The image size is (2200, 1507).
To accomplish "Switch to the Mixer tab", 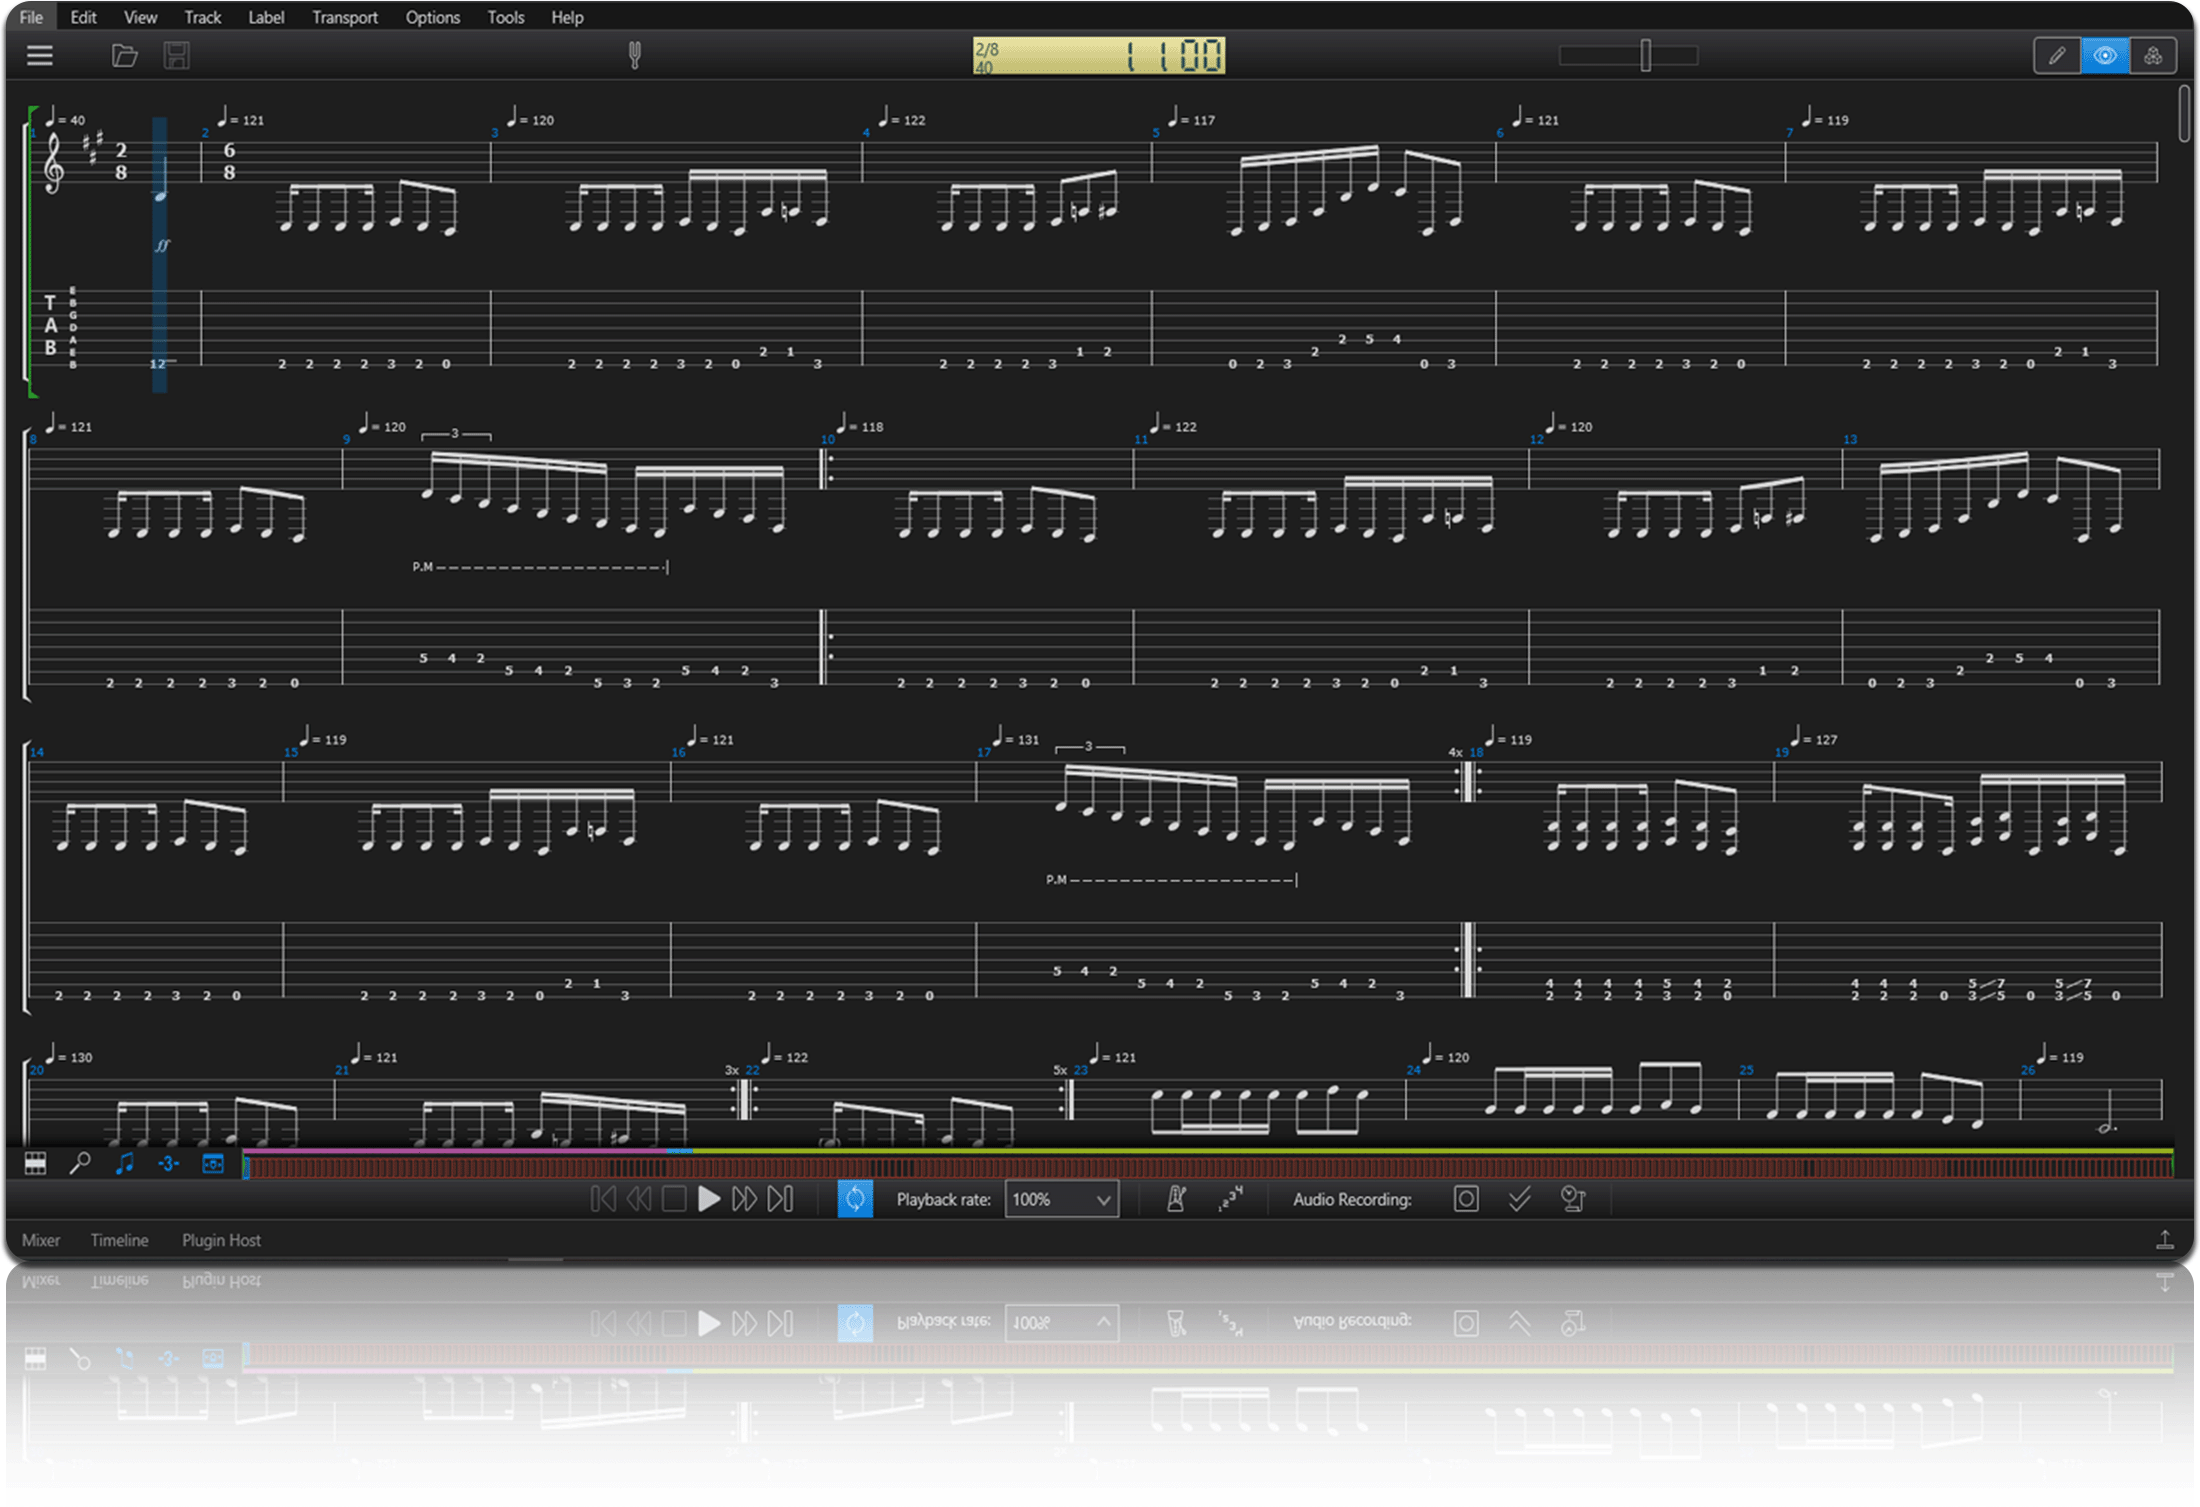I will coord(41,1240).
